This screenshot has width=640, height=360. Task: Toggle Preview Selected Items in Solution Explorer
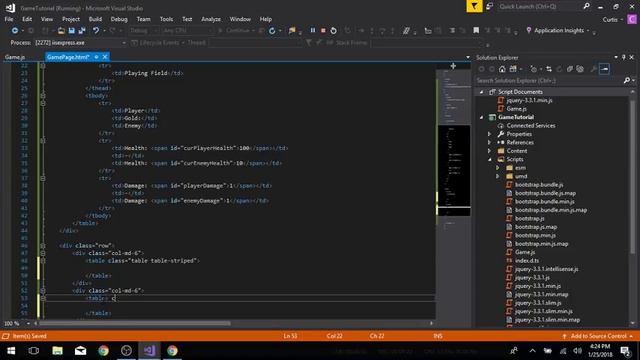(604, 69)
